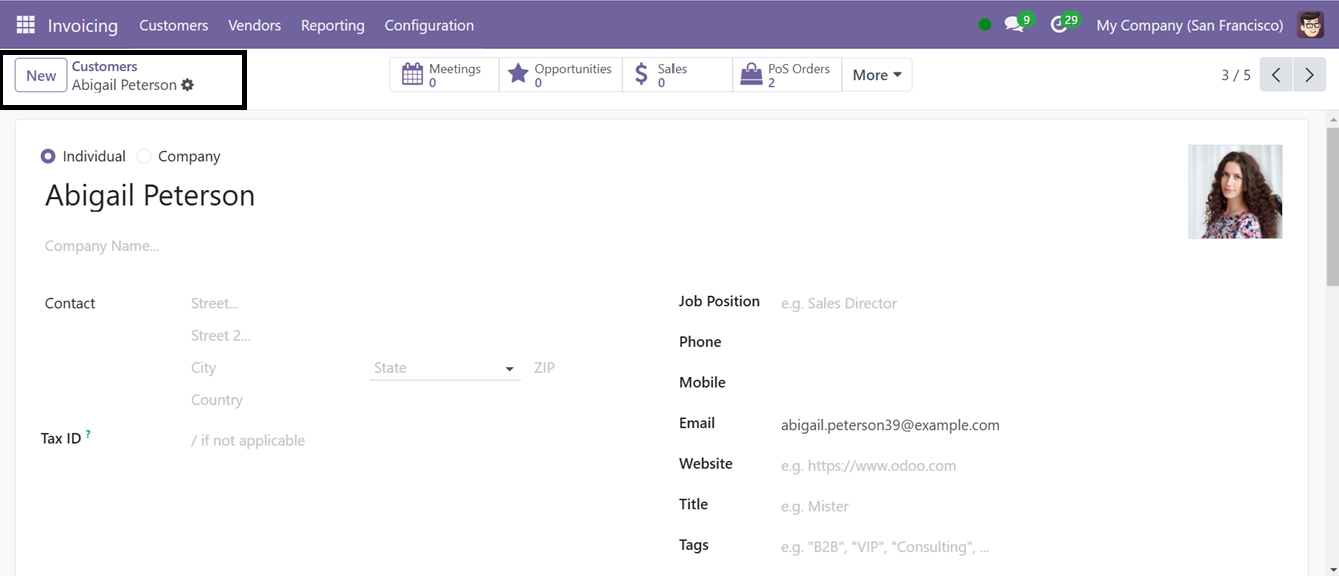
Task: Click the contact photo thumbnail
Action: coord(1235,192)
